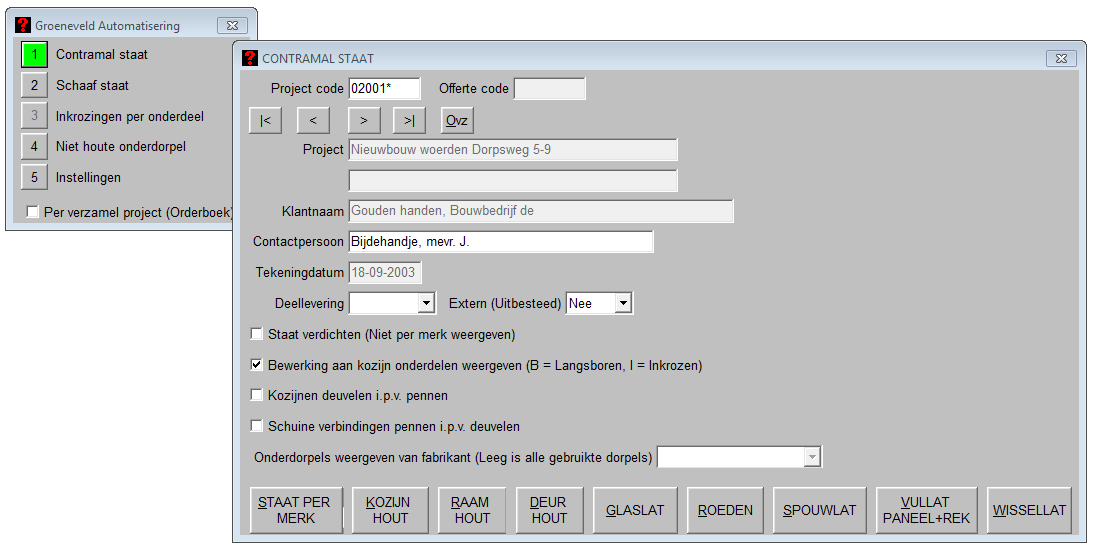The width and height of the screenshot is (1099, 555).
Task: Expand the Extern (Uitbesteed) dropdown
Action: [623, 303]
